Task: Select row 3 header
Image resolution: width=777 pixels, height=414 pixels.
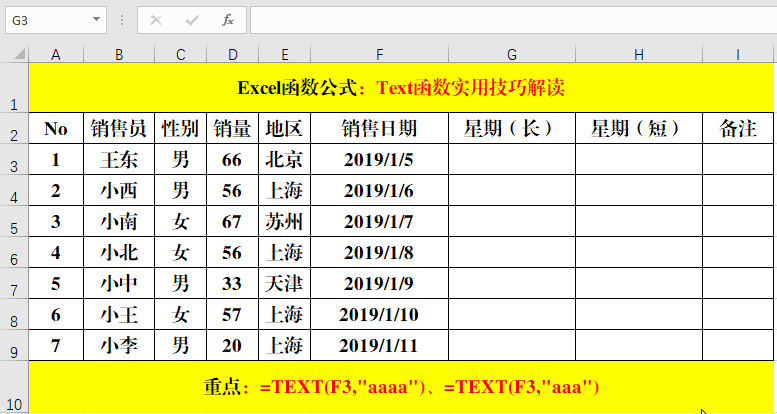Action: tap(14, 159)
